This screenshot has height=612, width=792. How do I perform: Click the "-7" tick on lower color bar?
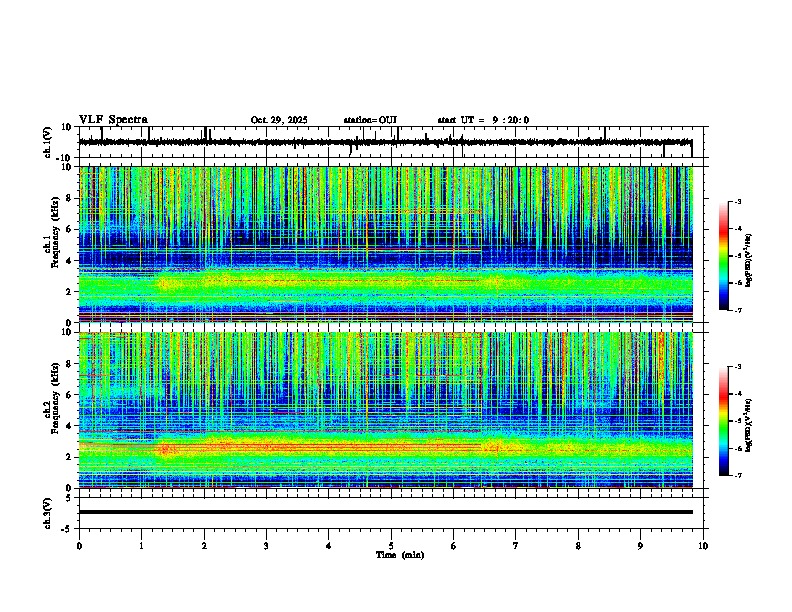pyautogui.click(x=737, y=475)
